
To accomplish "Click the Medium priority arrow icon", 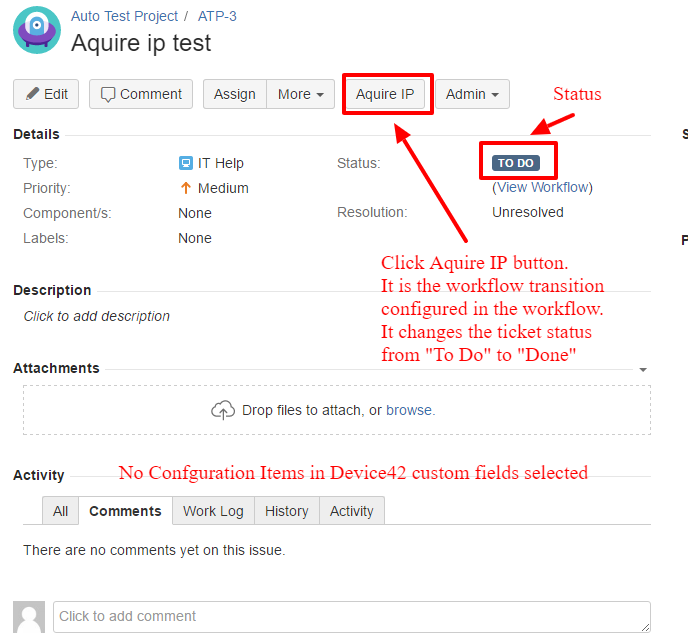I will coord(185,188).
